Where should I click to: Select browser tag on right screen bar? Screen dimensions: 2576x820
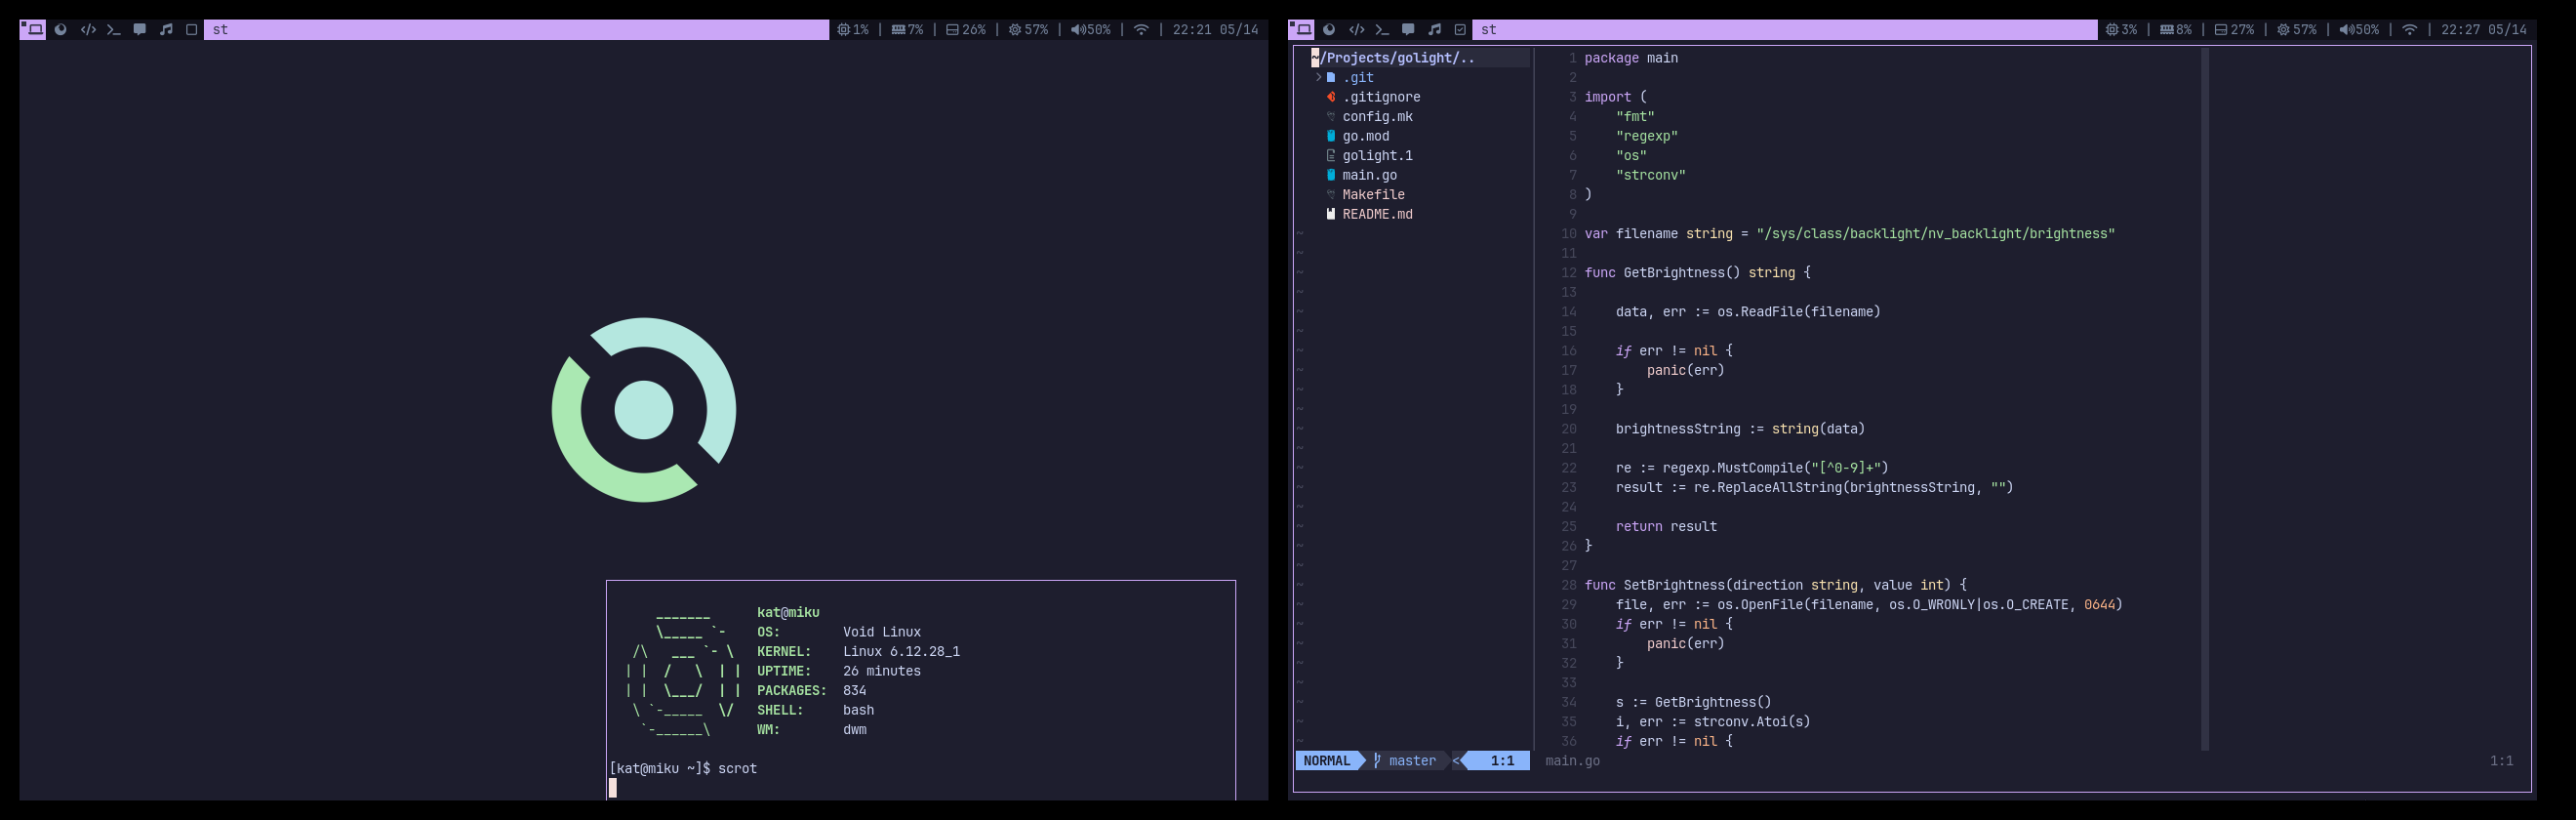(x=1329, y=30)
